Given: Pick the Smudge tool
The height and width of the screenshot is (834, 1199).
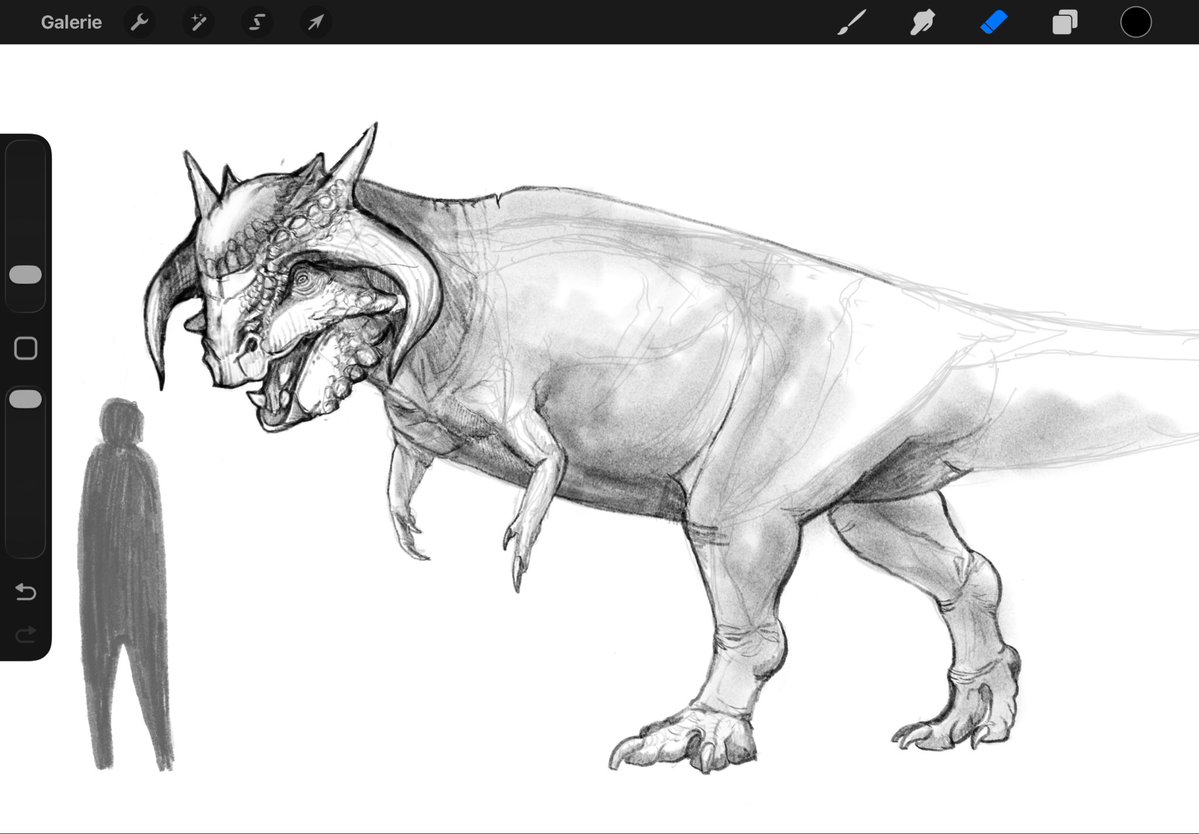Looking at the screenshot, I should [920, 22].
